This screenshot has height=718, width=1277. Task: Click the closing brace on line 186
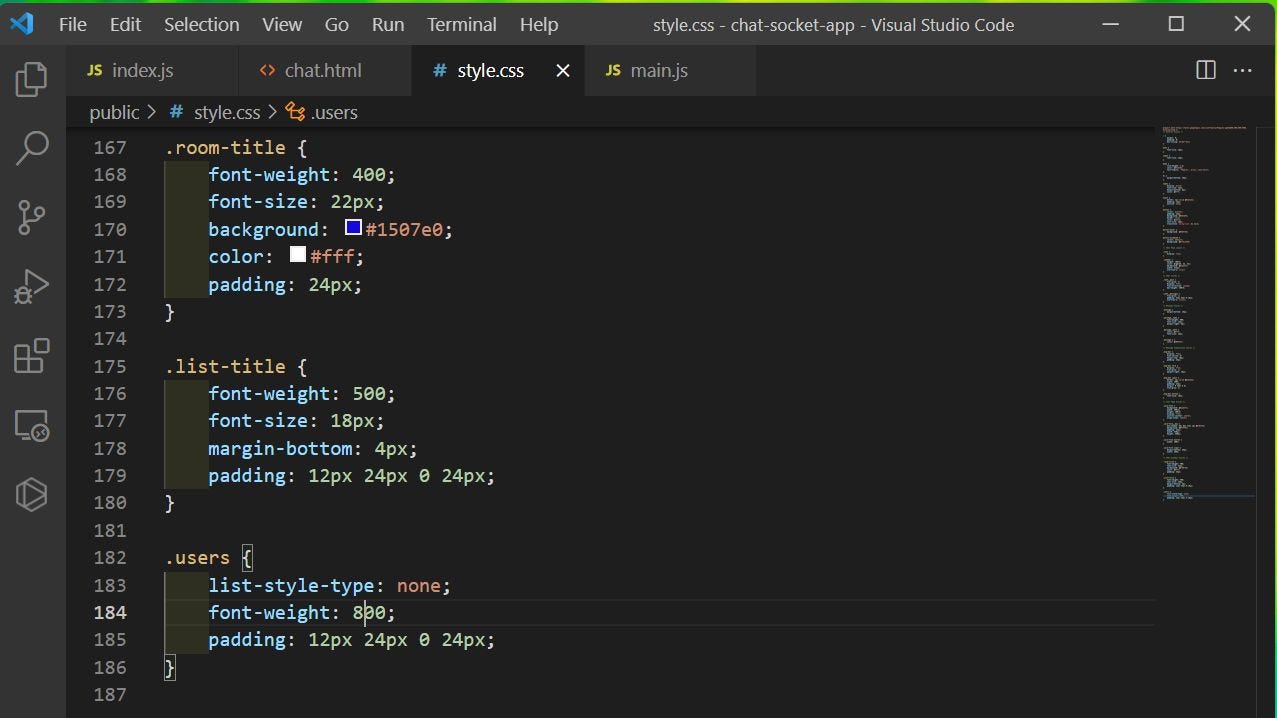(x=170, y=667)
